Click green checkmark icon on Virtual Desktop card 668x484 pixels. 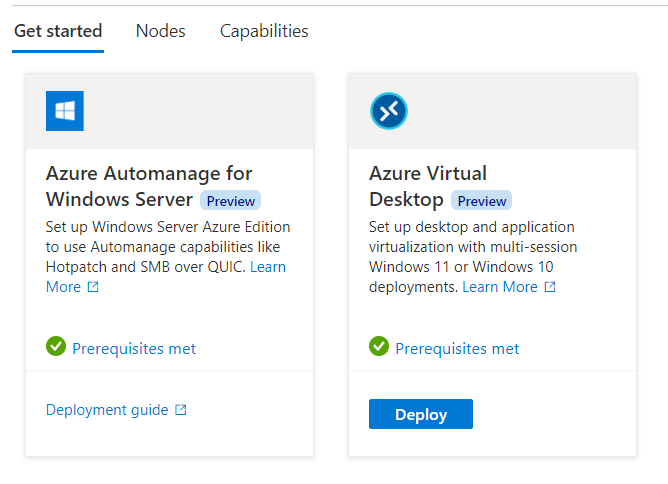click(379, 346)
